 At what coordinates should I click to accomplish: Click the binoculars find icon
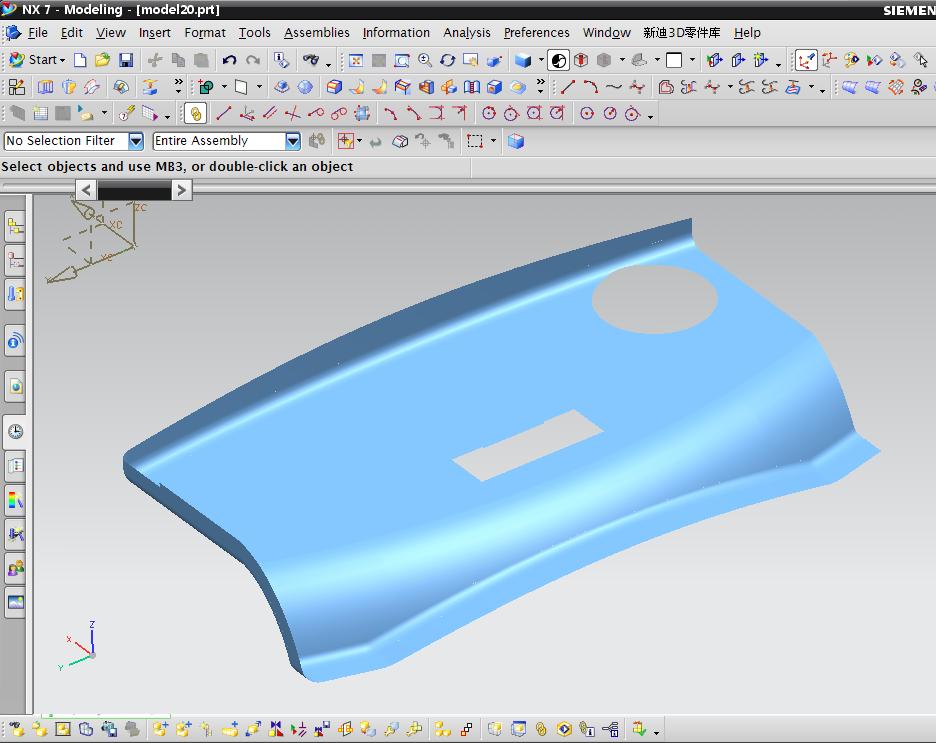coord(311,60)
